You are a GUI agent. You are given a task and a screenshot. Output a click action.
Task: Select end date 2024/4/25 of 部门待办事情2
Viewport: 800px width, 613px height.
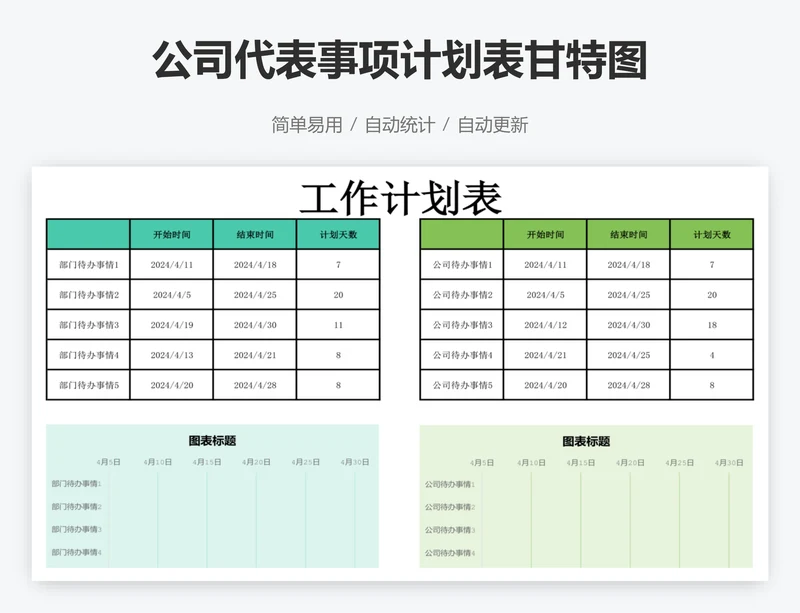[x=255, y=295]
